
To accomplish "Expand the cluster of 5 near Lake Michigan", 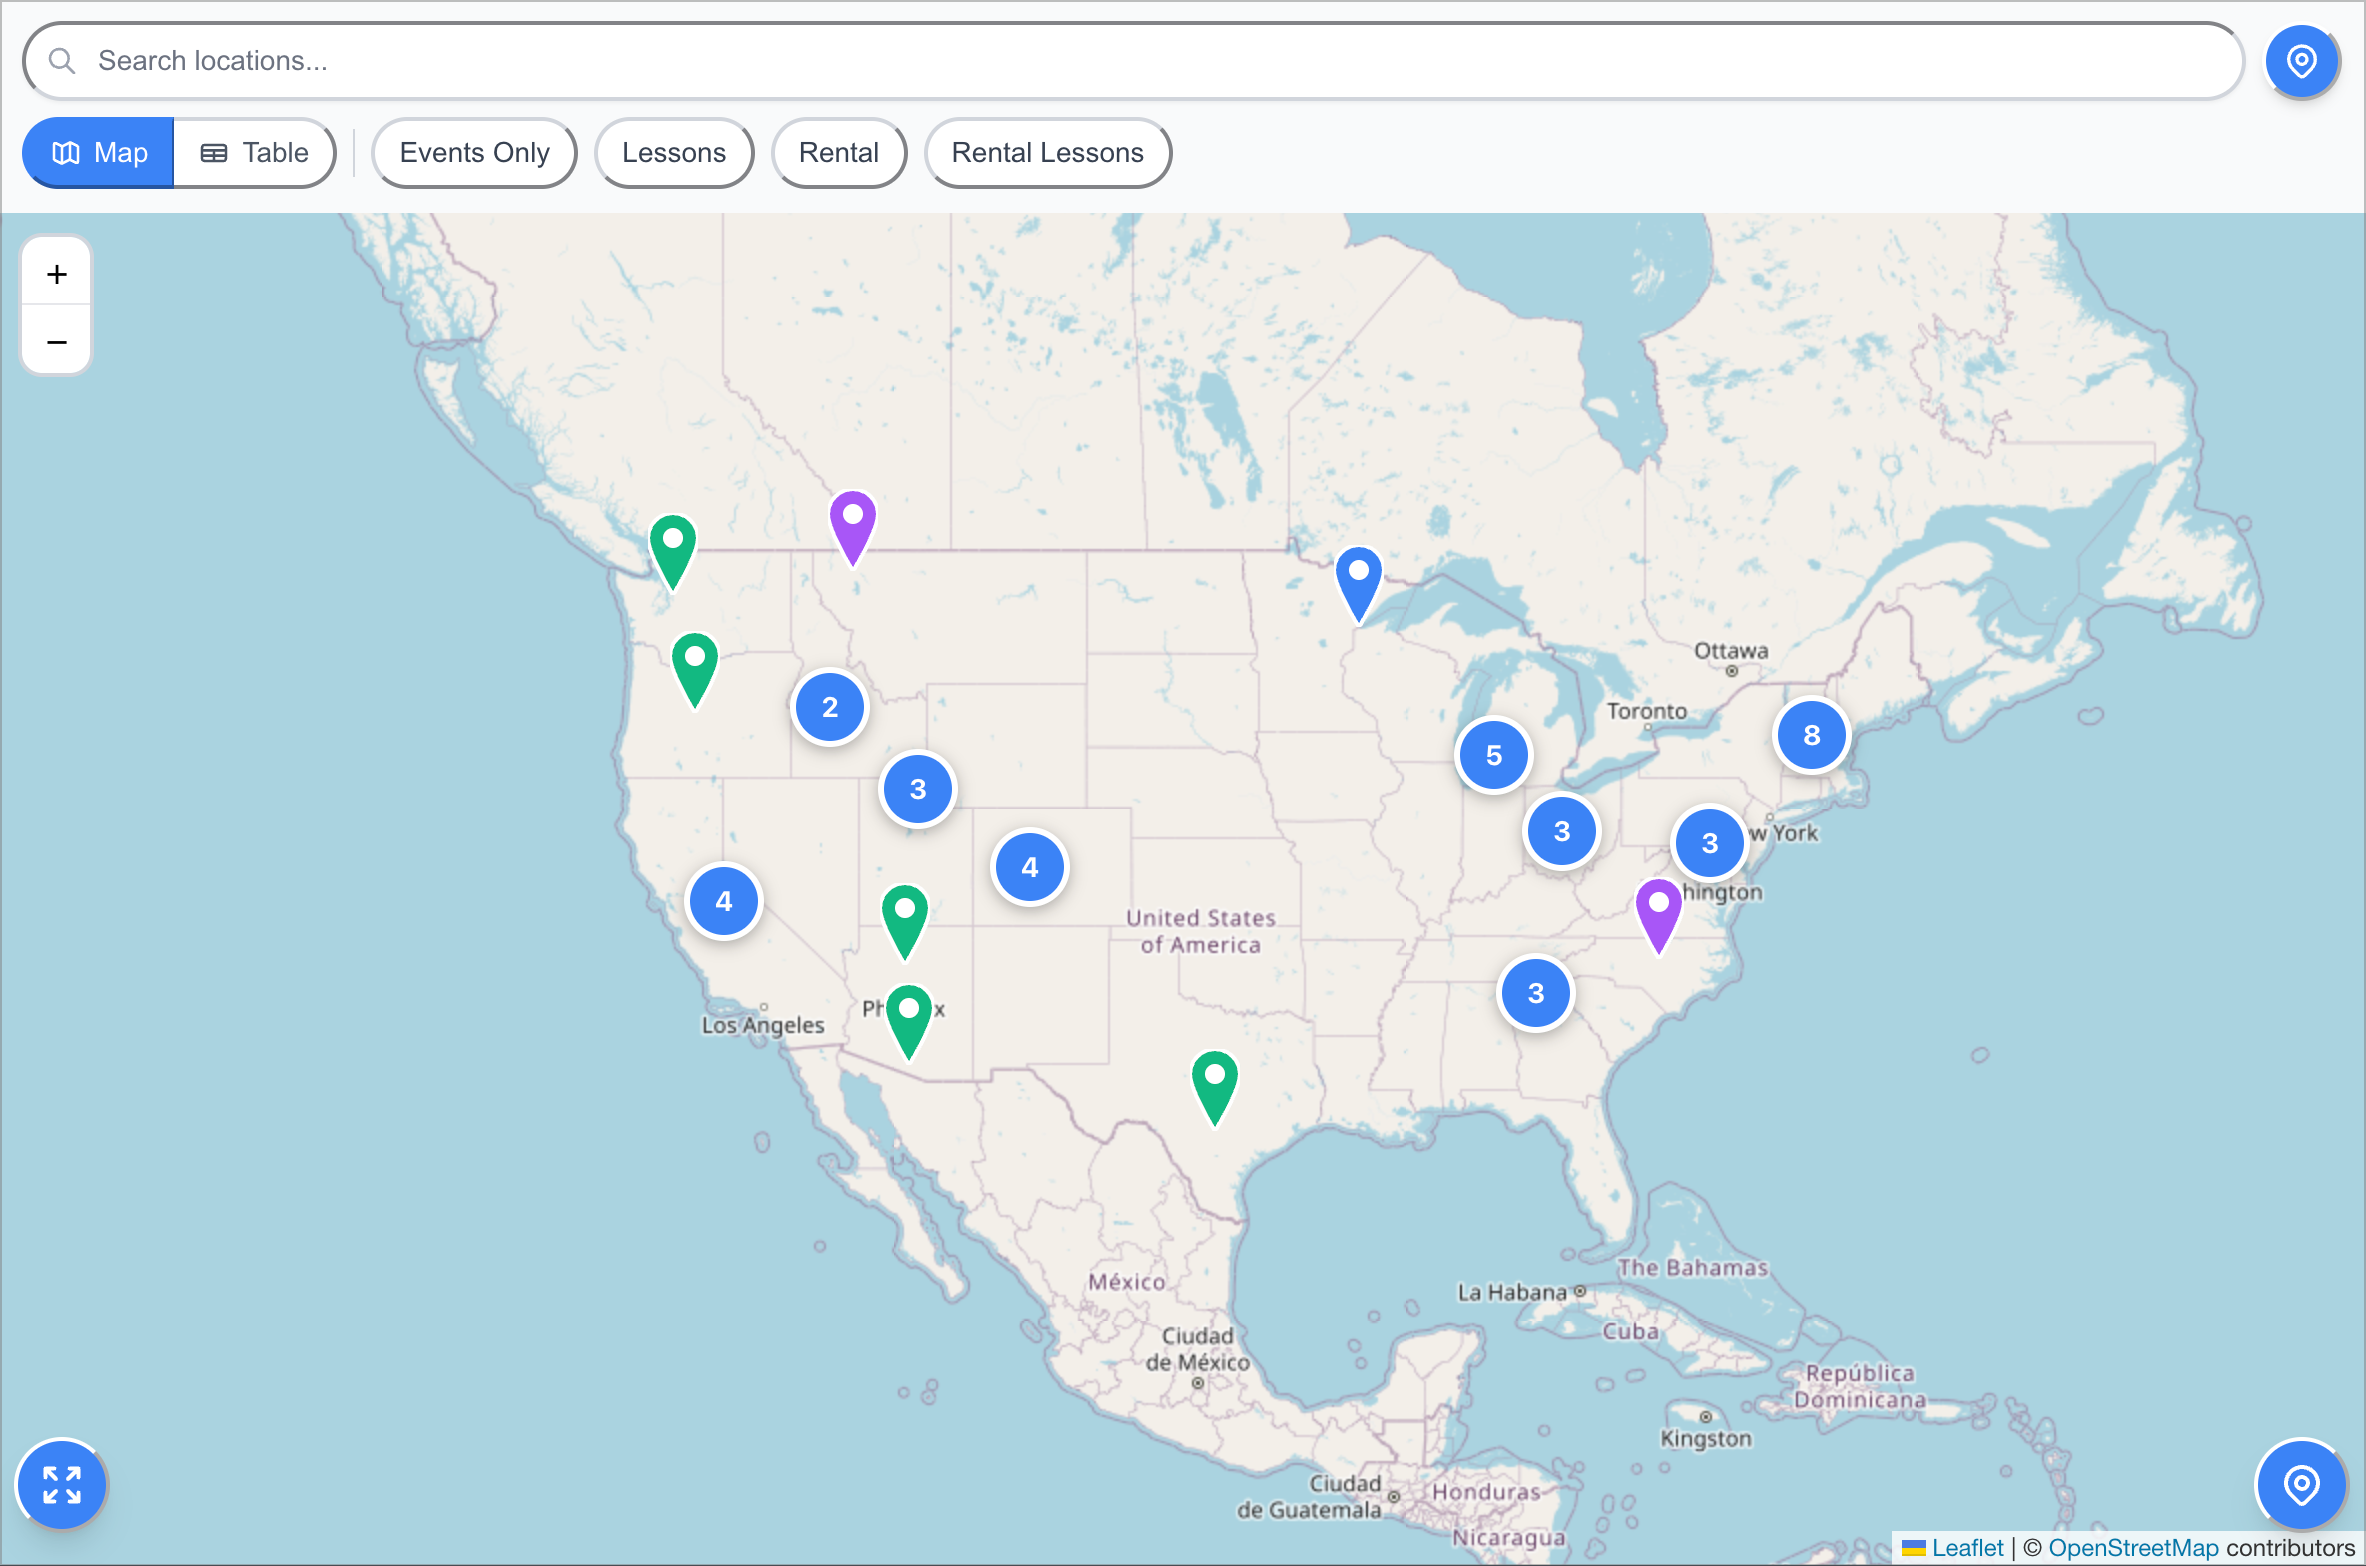I will (x=1494, y=755).
